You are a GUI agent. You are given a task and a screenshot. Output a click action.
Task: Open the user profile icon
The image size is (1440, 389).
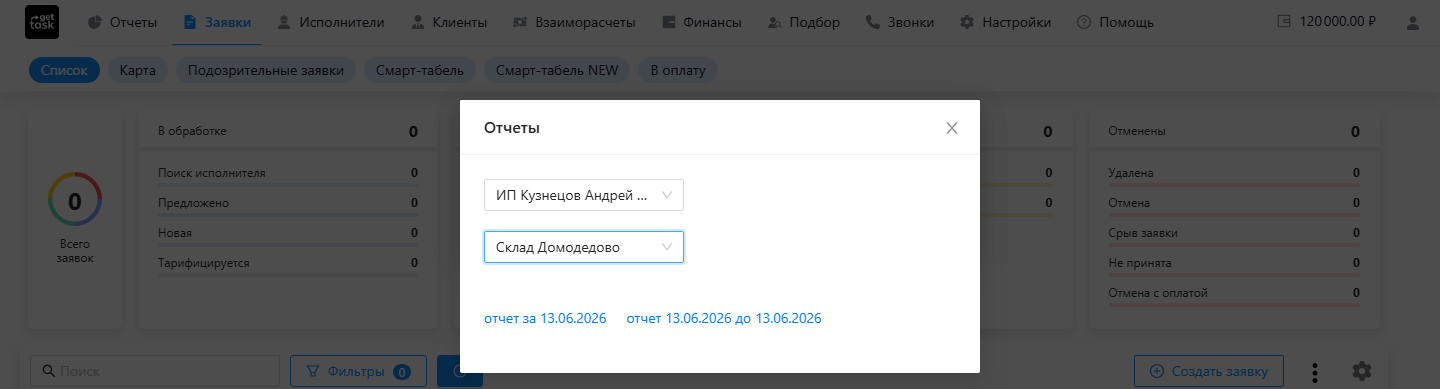1412,22
